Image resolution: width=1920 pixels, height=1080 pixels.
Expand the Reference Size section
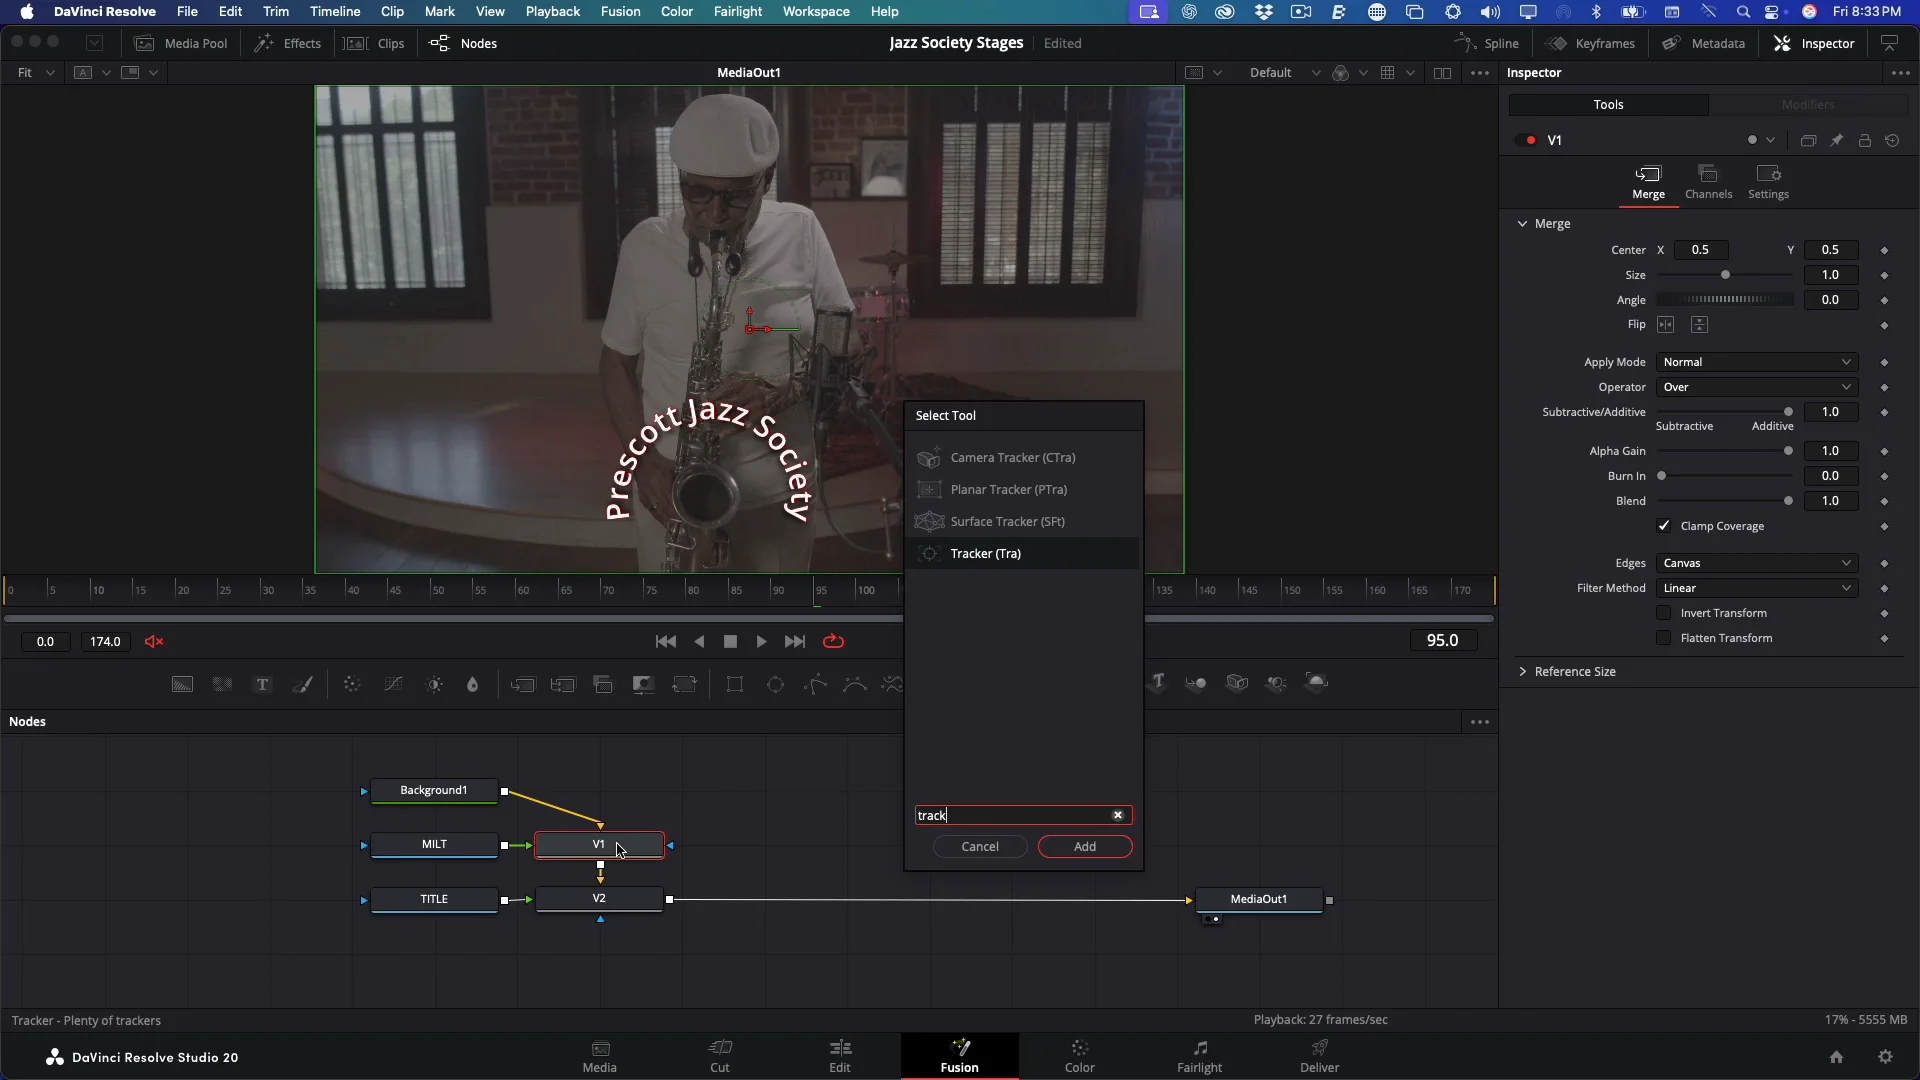click(1574, 672)
